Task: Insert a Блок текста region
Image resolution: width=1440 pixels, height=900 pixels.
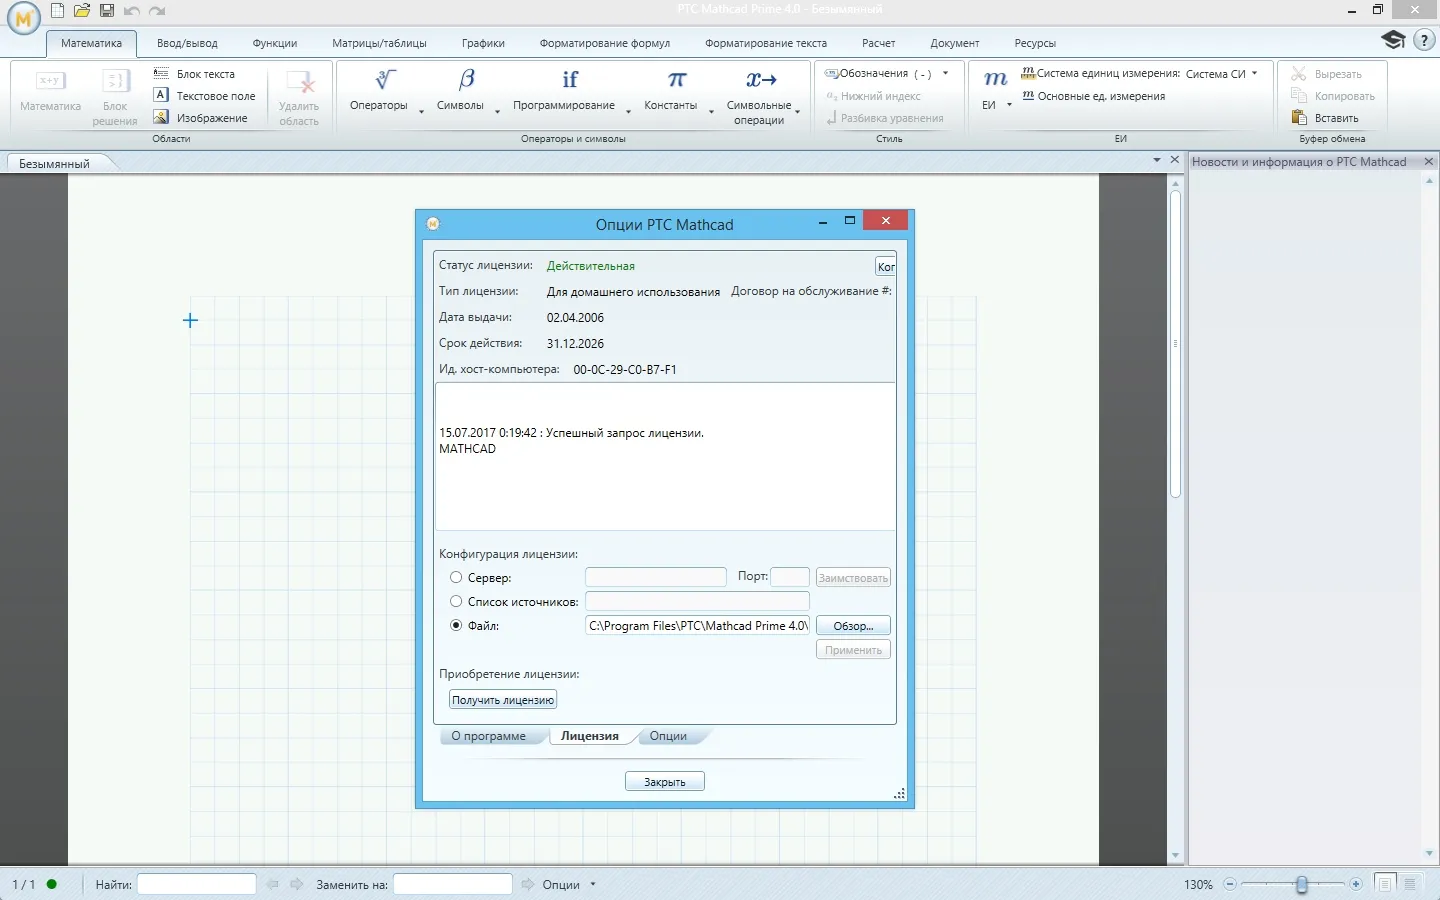Action: [x=194, y=74]
